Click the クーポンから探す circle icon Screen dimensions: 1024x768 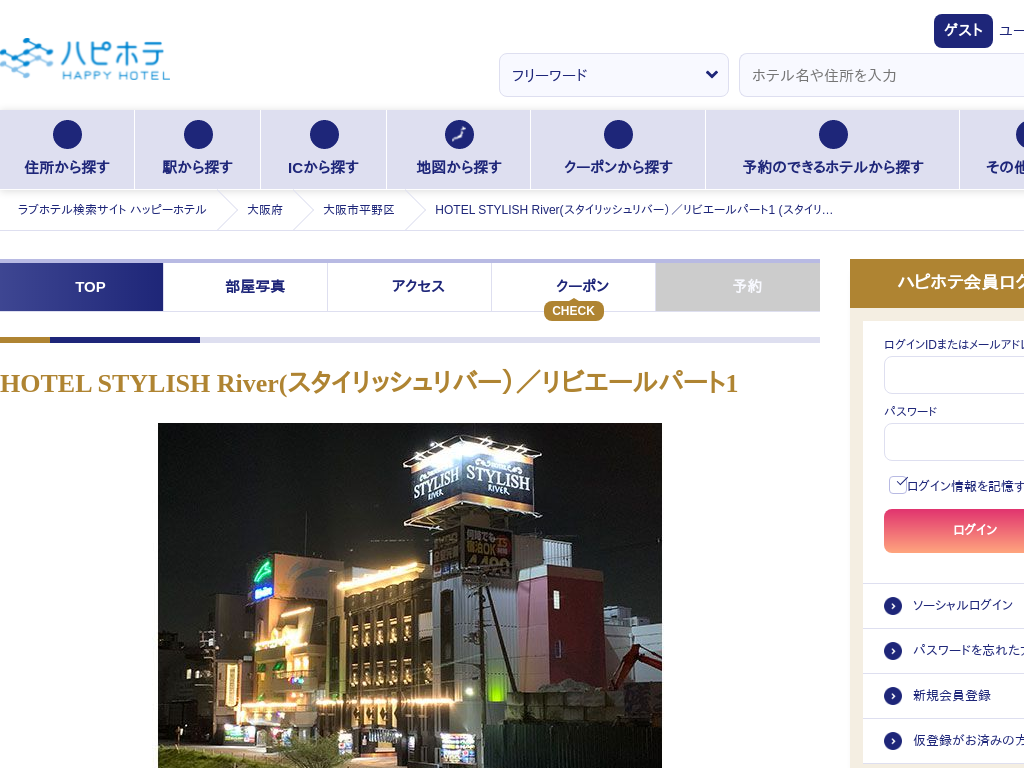[x=618, y=135]
